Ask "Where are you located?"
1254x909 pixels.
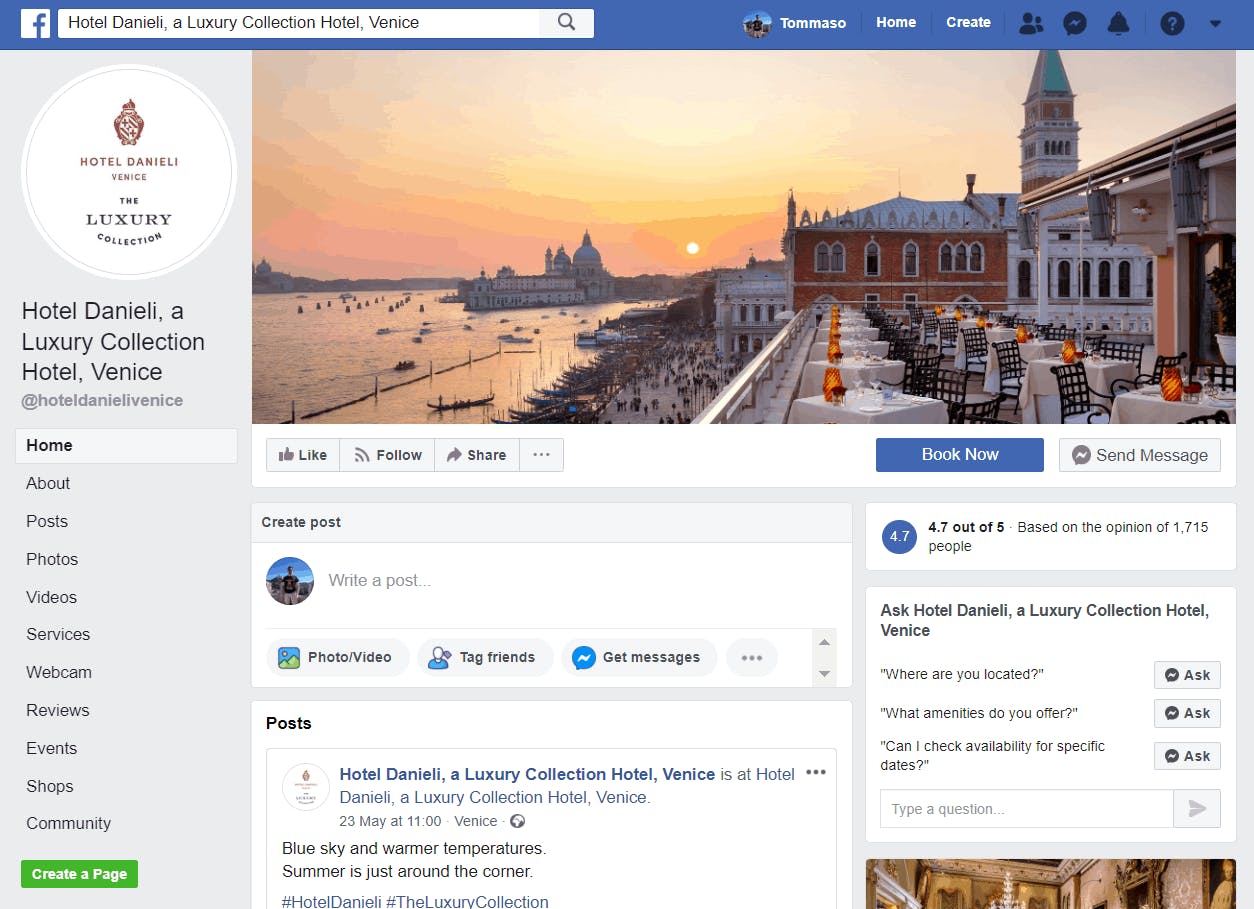pos(1187,675)
